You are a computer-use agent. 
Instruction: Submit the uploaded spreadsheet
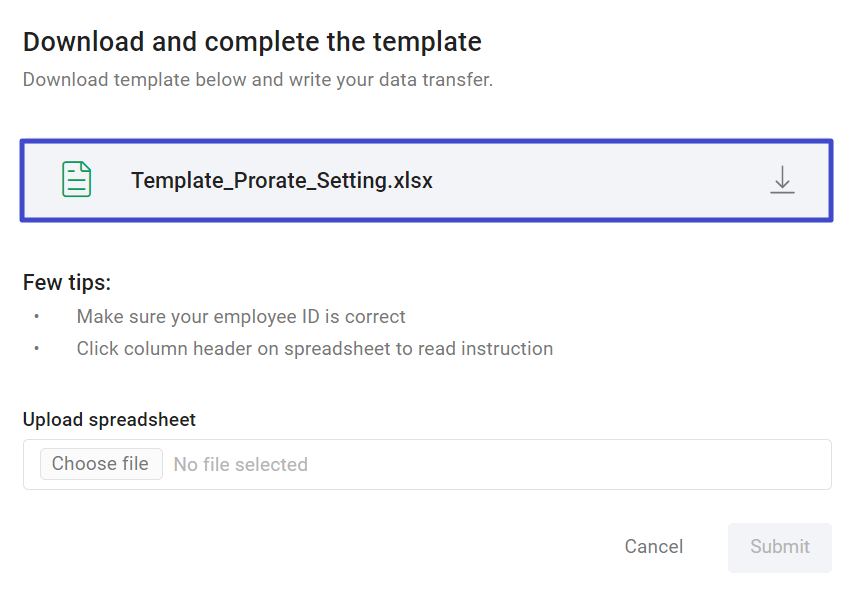click(x=779, y=546)
